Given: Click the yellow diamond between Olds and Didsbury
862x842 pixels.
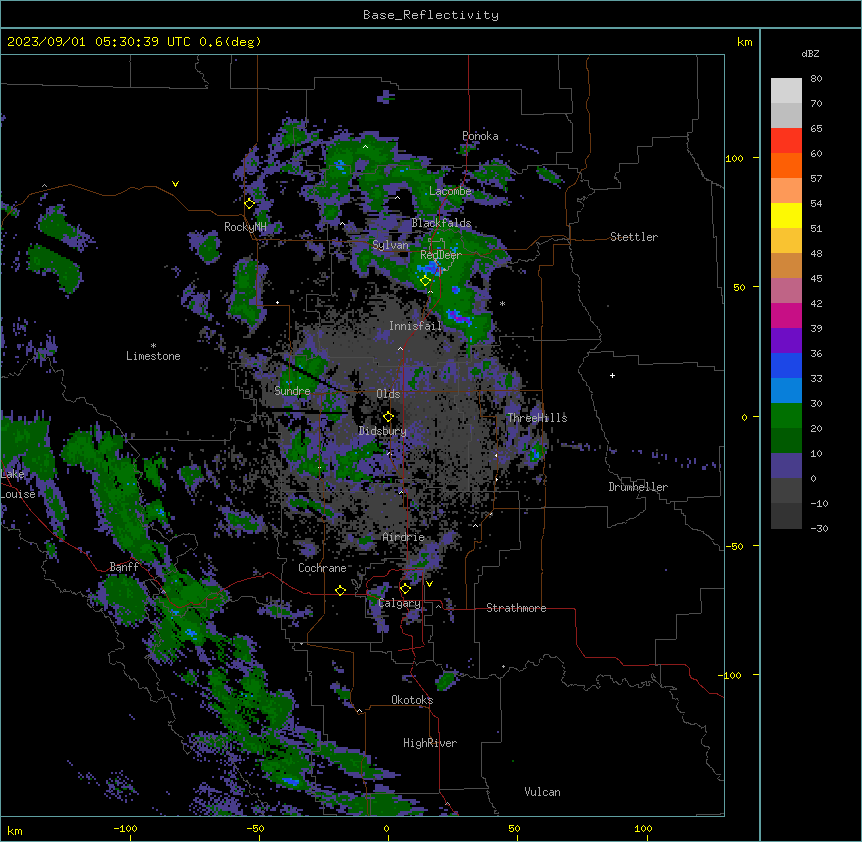Looking at the screenshot, I should pyautogui.click(x=388, y=417).
